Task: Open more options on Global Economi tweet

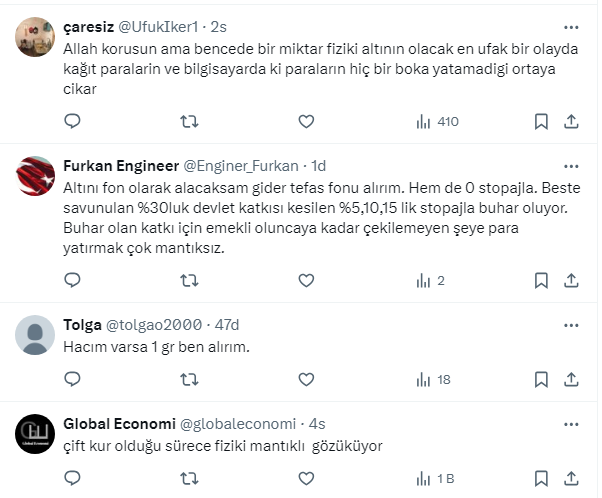Action: 570,423
